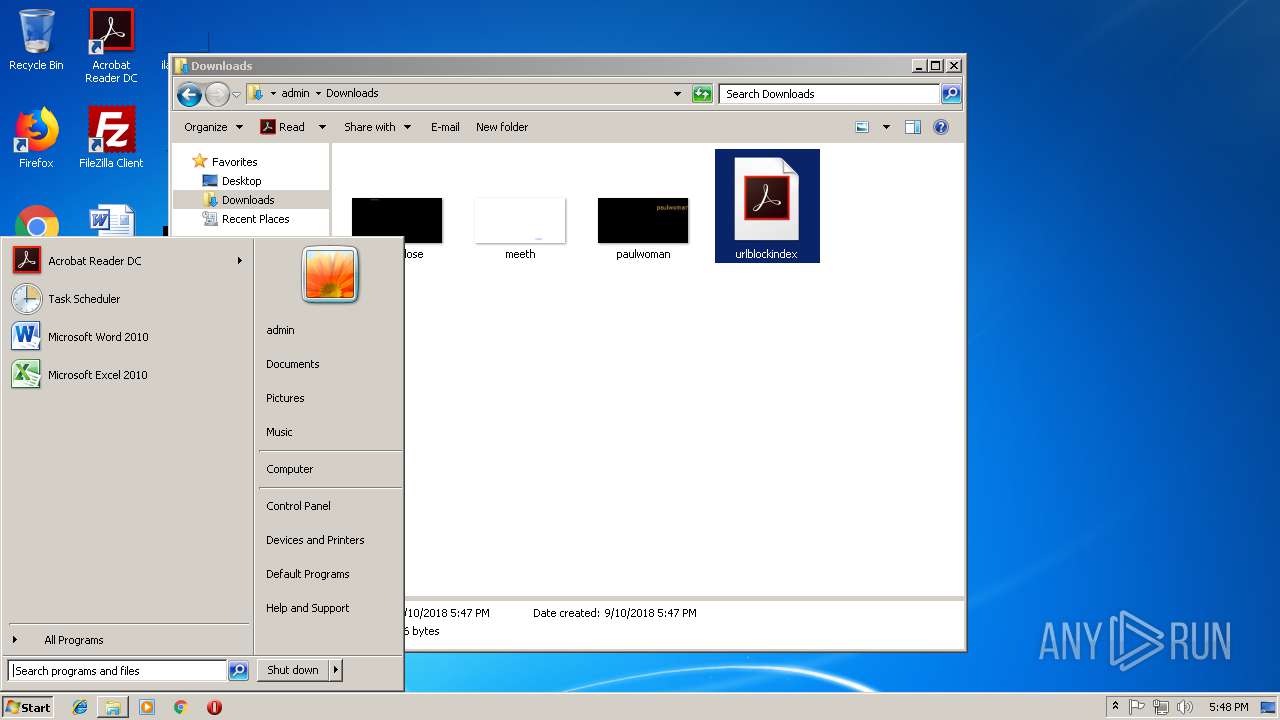The width and height of the screenshot is (1280, 720).
Task: Open Computer in Start menu
Action: (289, 469)
